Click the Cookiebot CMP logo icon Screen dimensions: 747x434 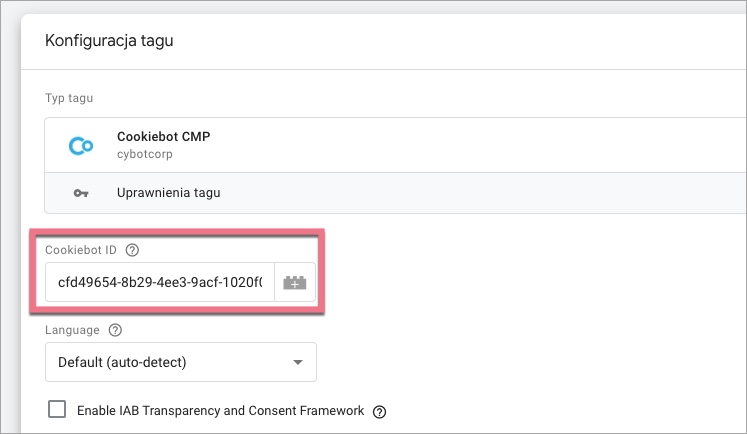tap(80, 145)
